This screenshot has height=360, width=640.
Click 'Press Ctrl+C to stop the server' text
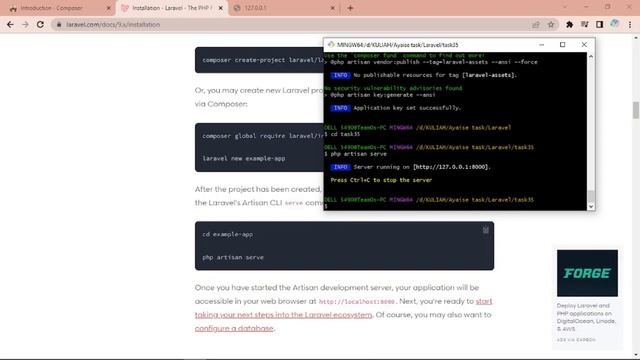click(381, 180)
